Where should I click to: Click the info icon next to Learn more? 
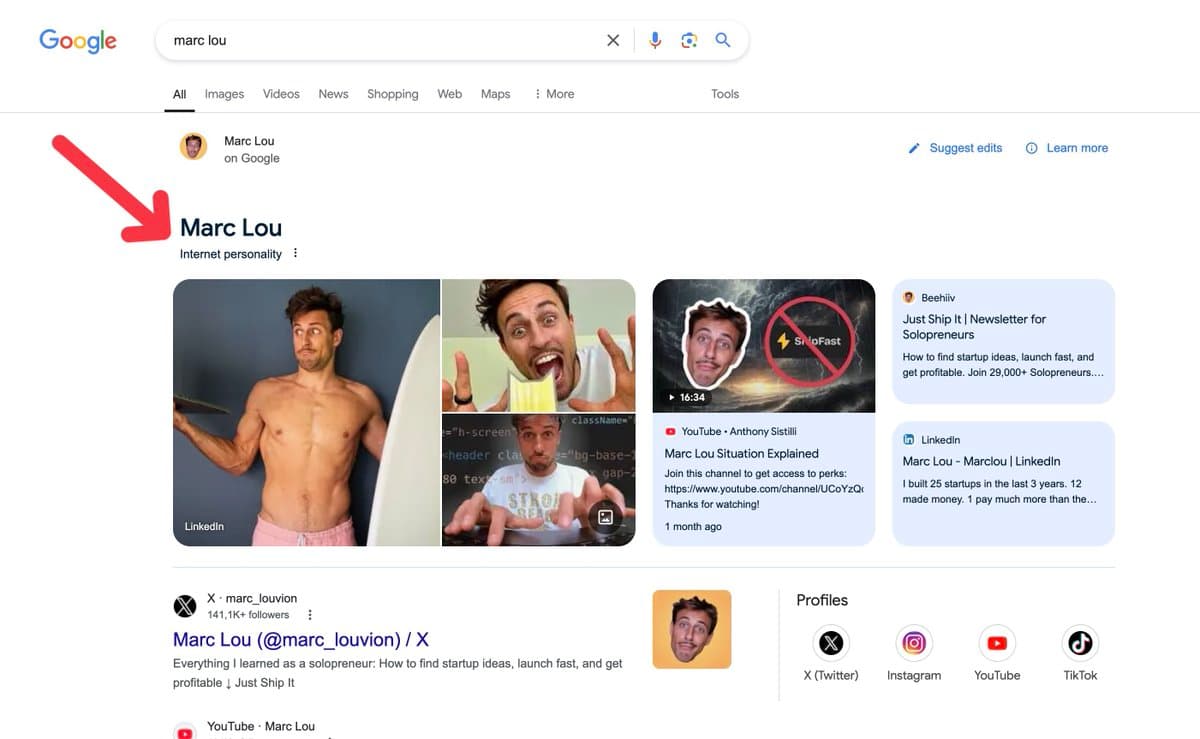point(1031,148)
